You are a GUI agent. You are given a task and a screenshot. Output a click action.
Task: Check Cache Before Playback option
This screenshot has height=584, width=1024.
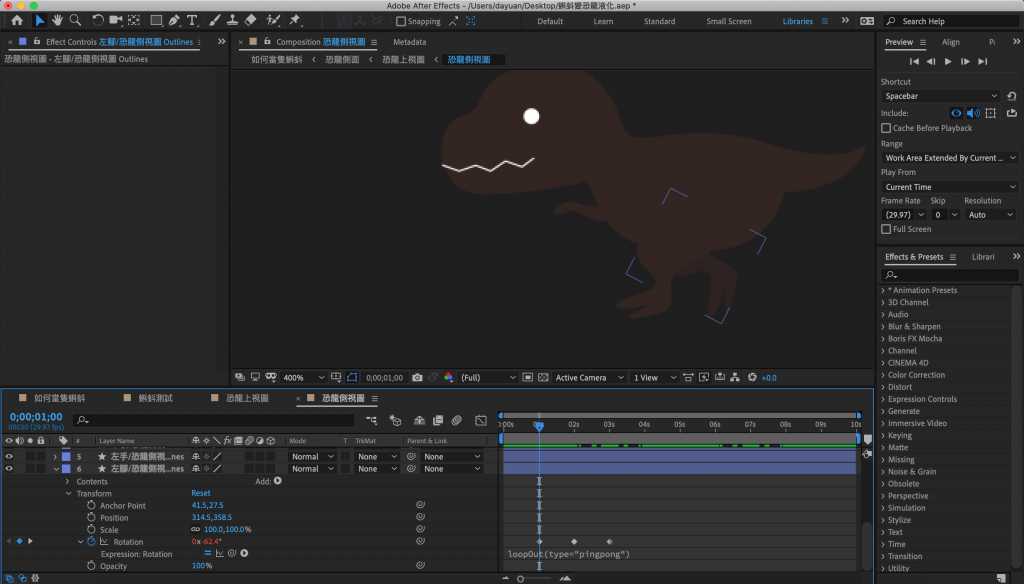[886, 128]
